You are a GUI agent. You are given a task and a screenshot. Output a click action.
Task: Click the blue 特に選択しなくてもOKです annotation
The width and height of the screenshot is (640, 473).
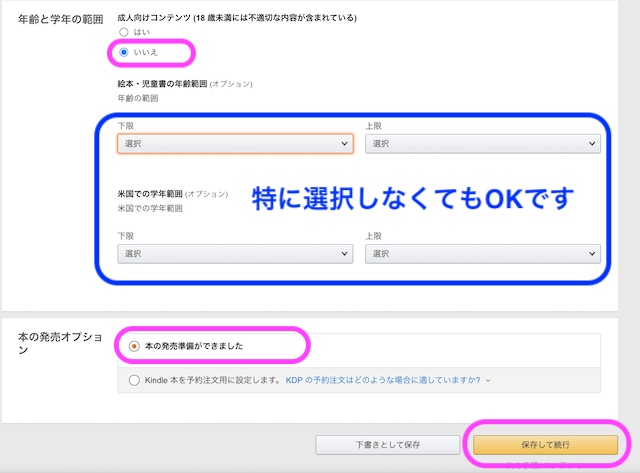(411, 198)
